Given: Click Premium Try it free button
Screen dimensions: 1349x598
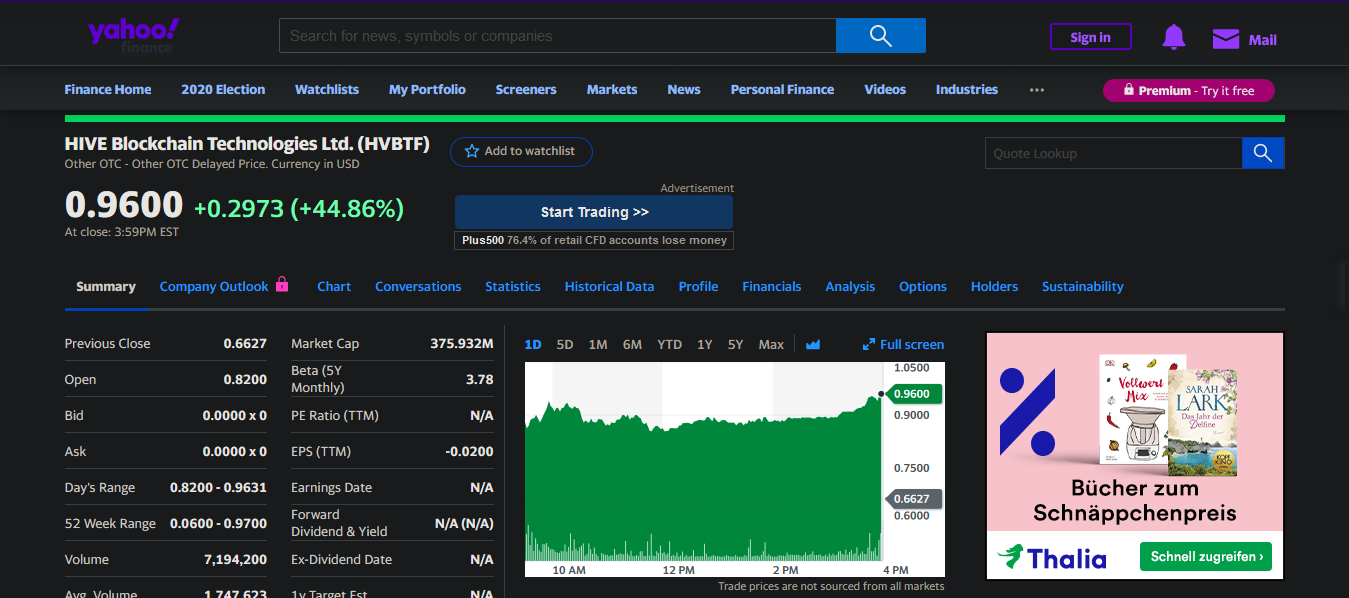Looking at the screenshot, I should click(x=1188, y=91).
